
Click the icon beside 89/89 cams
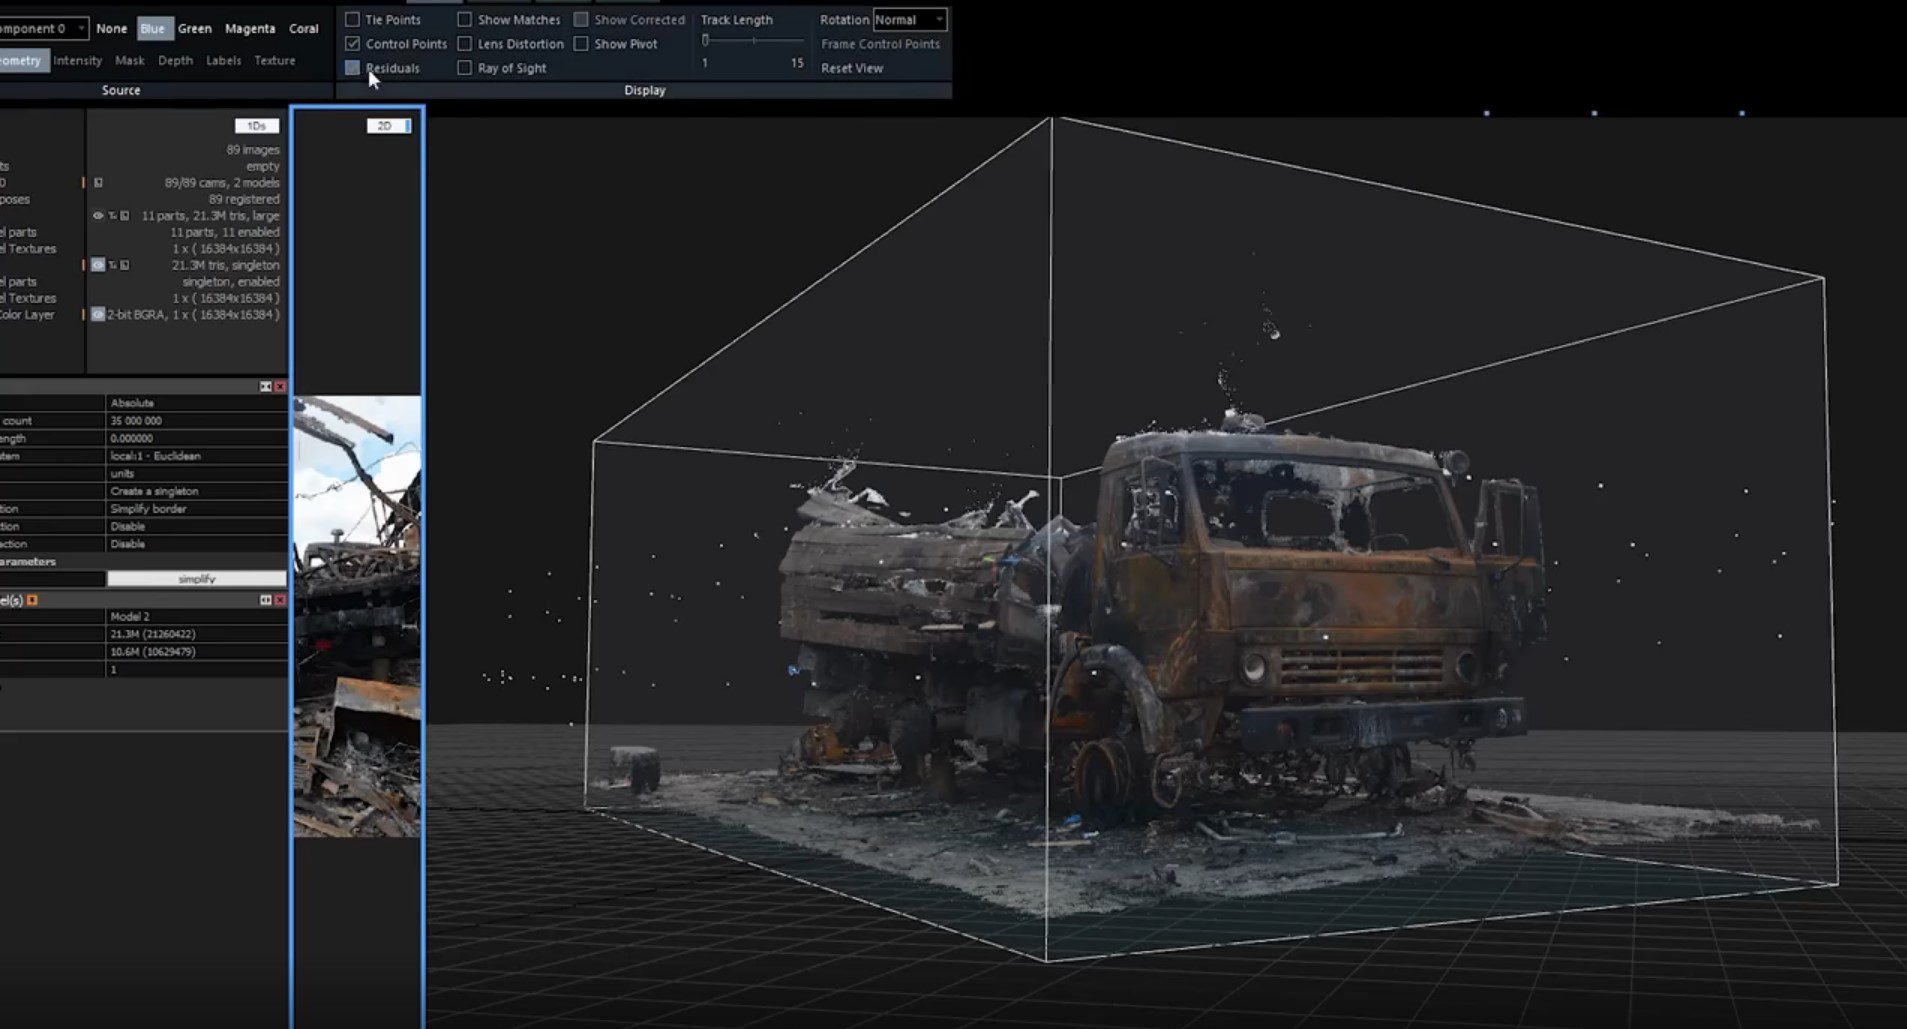[98, 183]
